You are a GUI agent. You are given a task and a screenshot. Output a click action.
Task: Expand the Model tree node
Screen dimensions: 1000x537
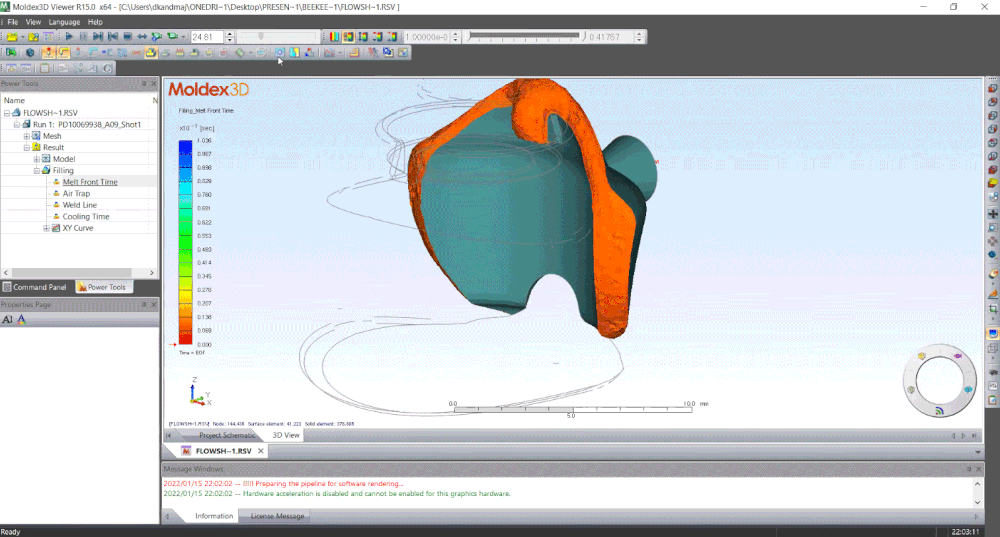point(36,159)
